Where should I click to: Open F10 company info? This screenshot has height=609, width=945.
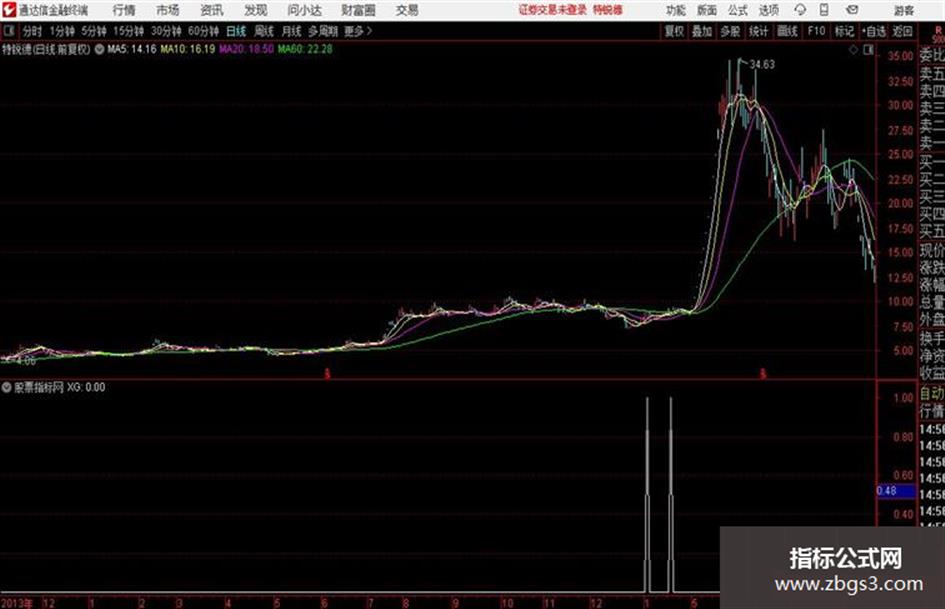[817, 31]
